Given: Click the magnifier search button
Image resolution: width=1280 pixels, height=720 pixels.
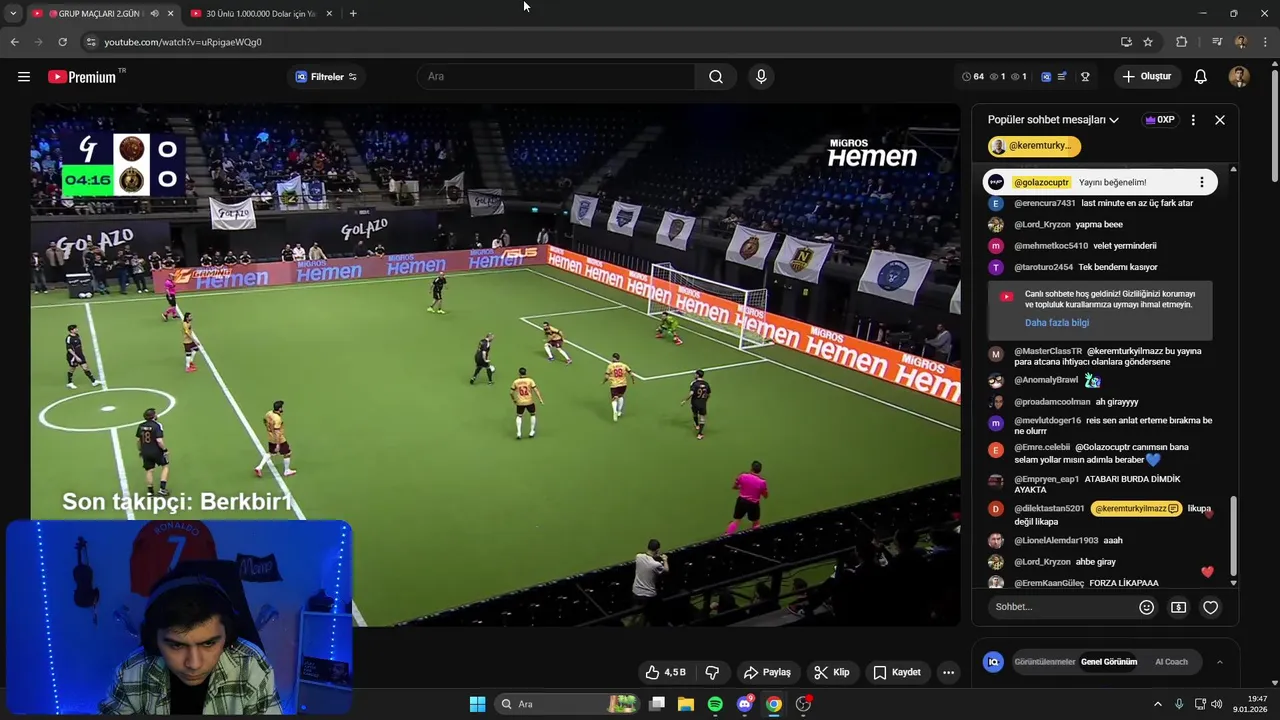Looking at the screenshot, I should pyautogui.click(x=716, y=77).
